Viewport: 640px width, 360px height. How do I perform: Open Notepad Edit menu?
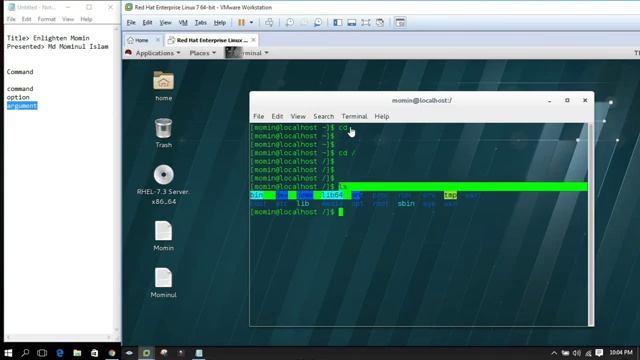[27, 19]
